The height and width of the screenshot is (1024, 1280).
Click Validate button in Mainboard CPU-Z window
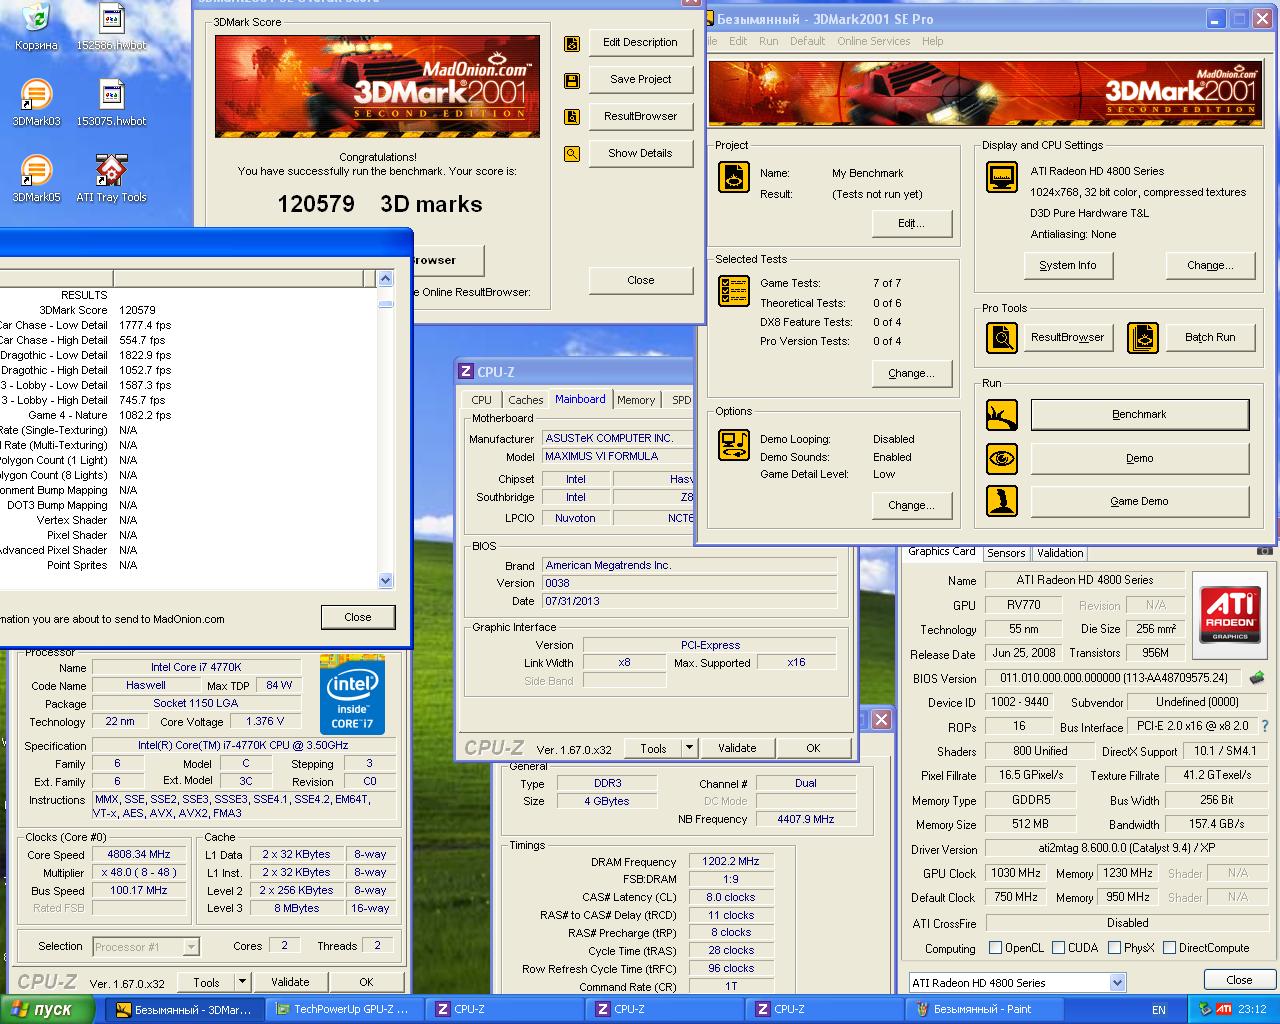tap(737, 748)
